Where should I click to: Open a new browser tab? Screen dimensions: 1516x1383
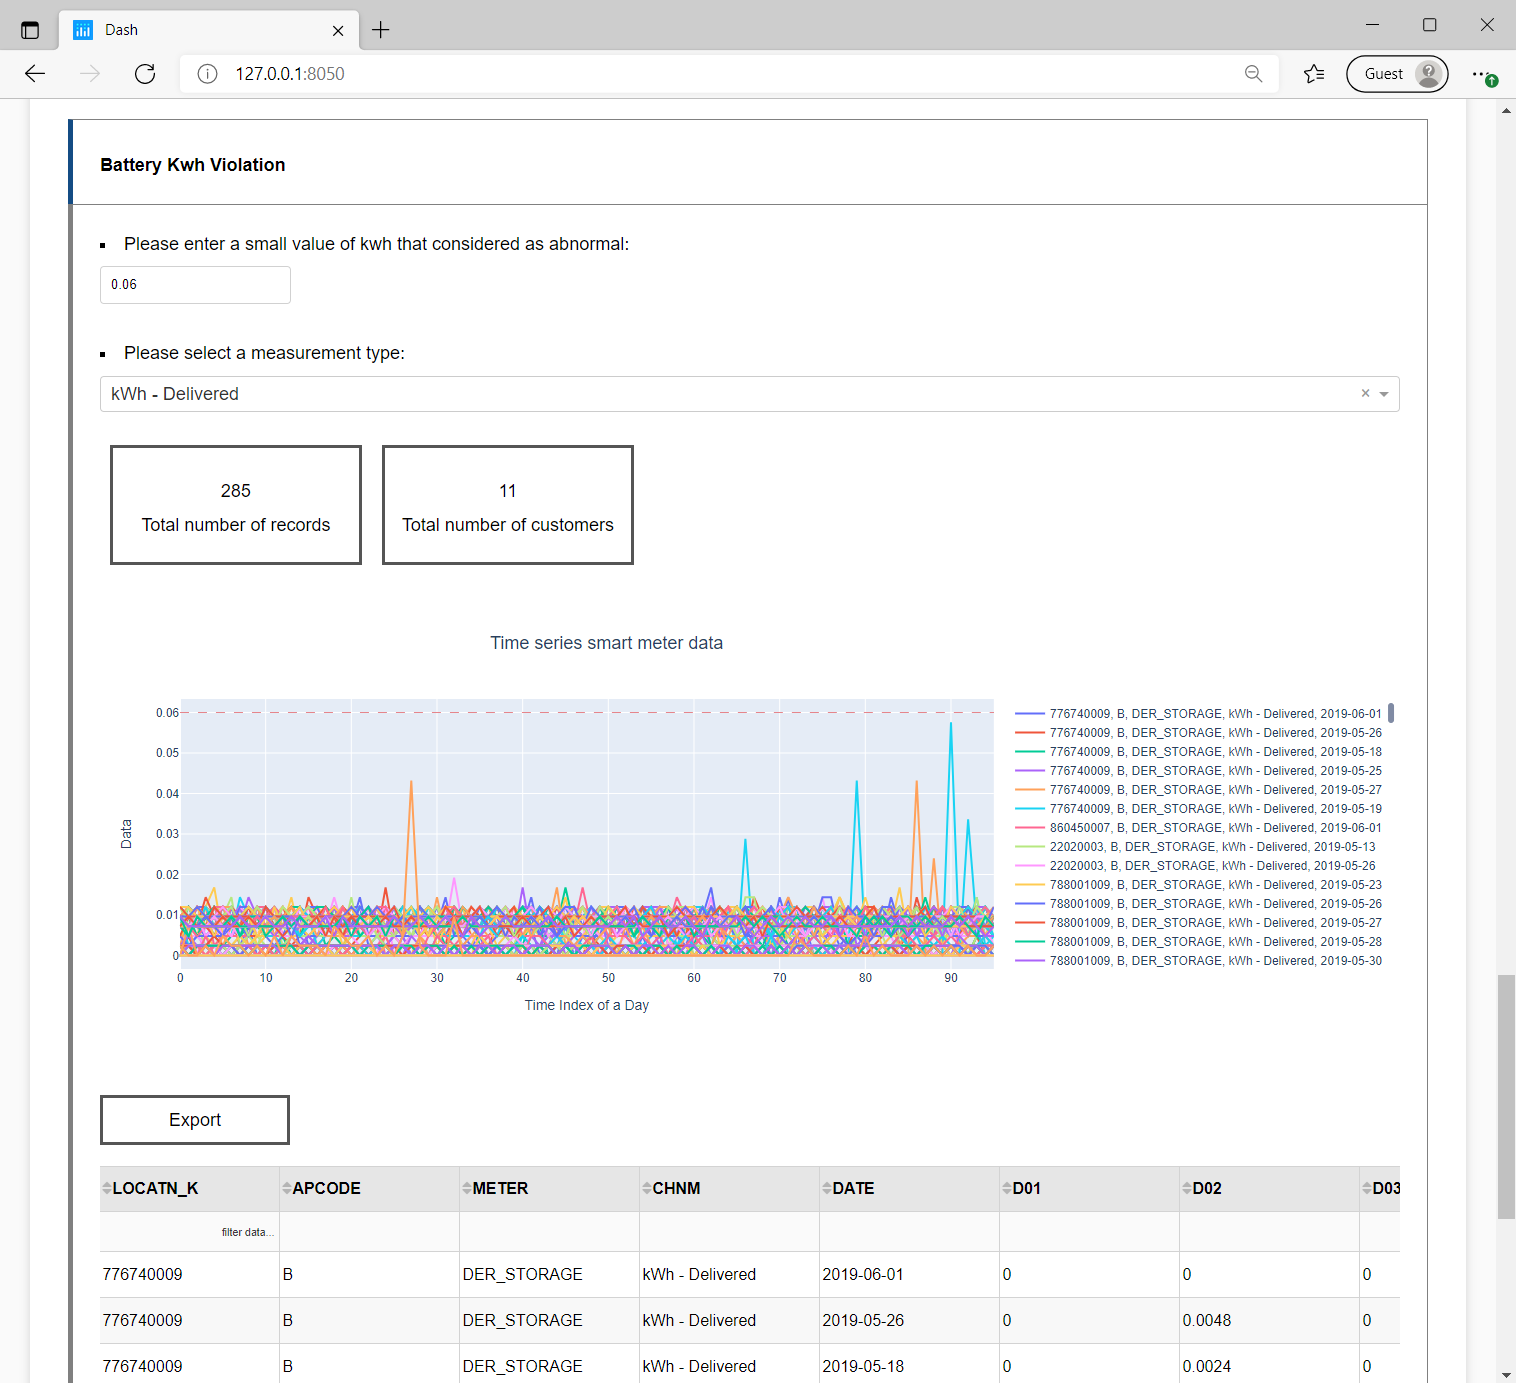[x=381, y=30]
